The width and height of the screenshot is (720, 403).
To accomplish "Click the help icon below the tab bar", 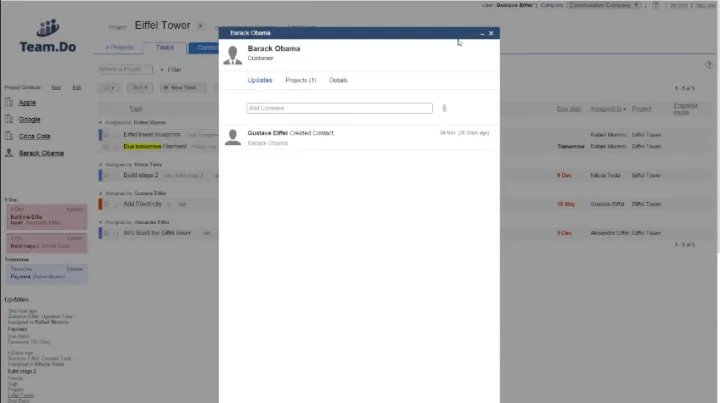I will (x=709, y=65).
